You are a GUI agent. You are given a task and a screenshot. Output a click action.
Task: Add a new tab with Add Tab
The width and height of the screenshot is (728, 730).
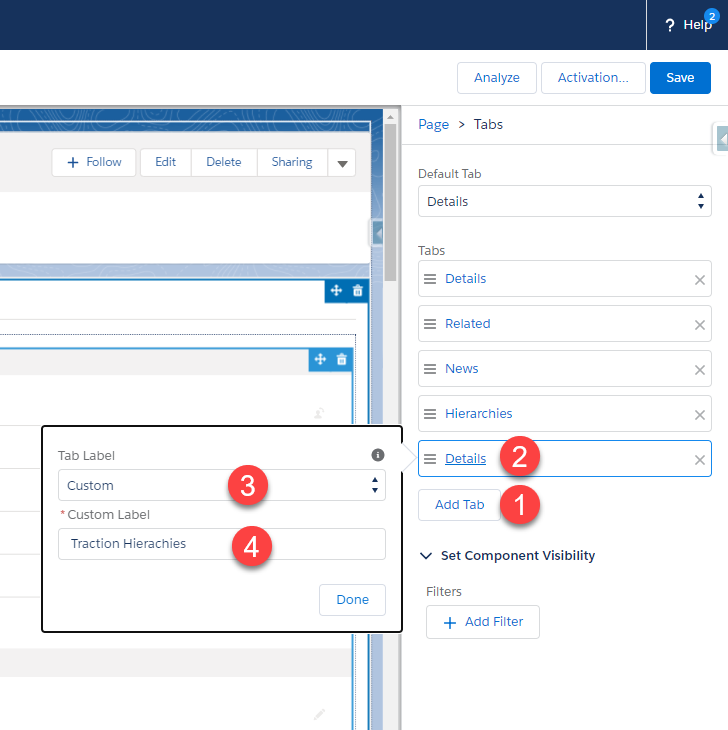(459, 505)
